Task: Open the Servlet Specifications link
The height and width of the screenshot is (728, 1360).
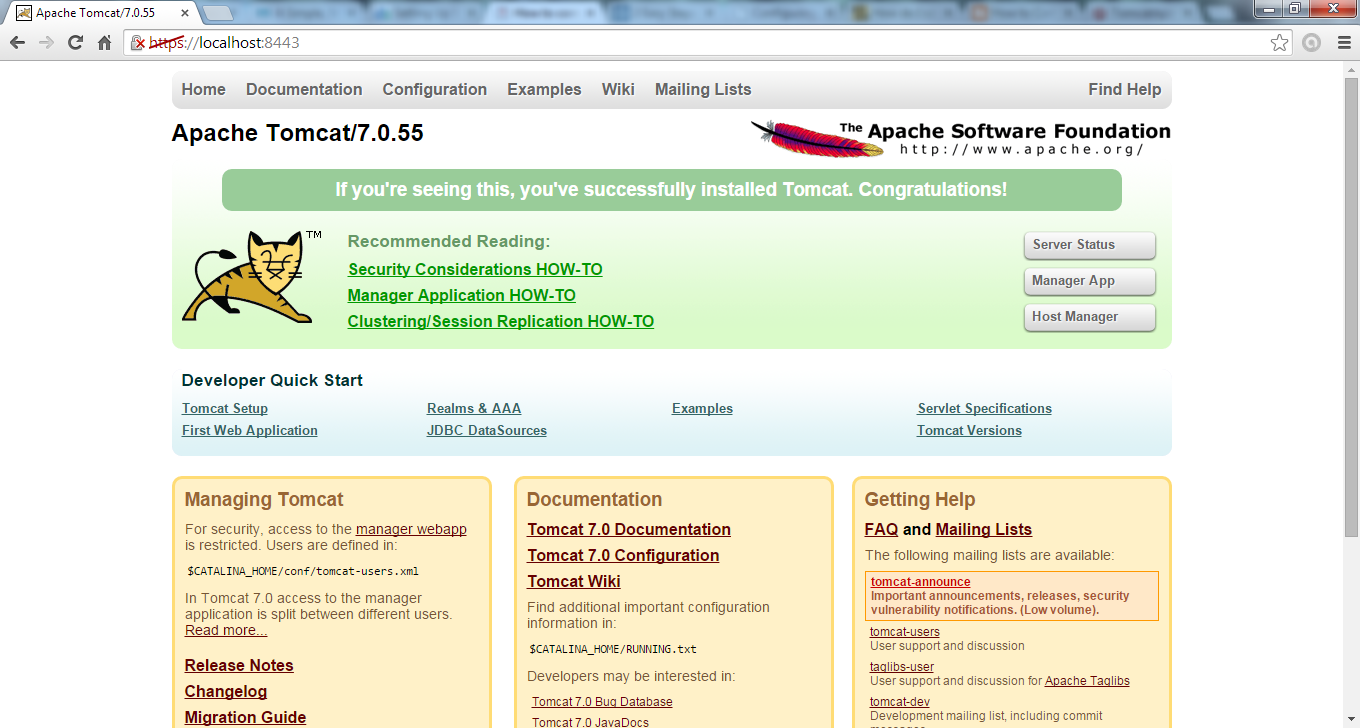Action: pyautogui.click(x=985, y=408)
